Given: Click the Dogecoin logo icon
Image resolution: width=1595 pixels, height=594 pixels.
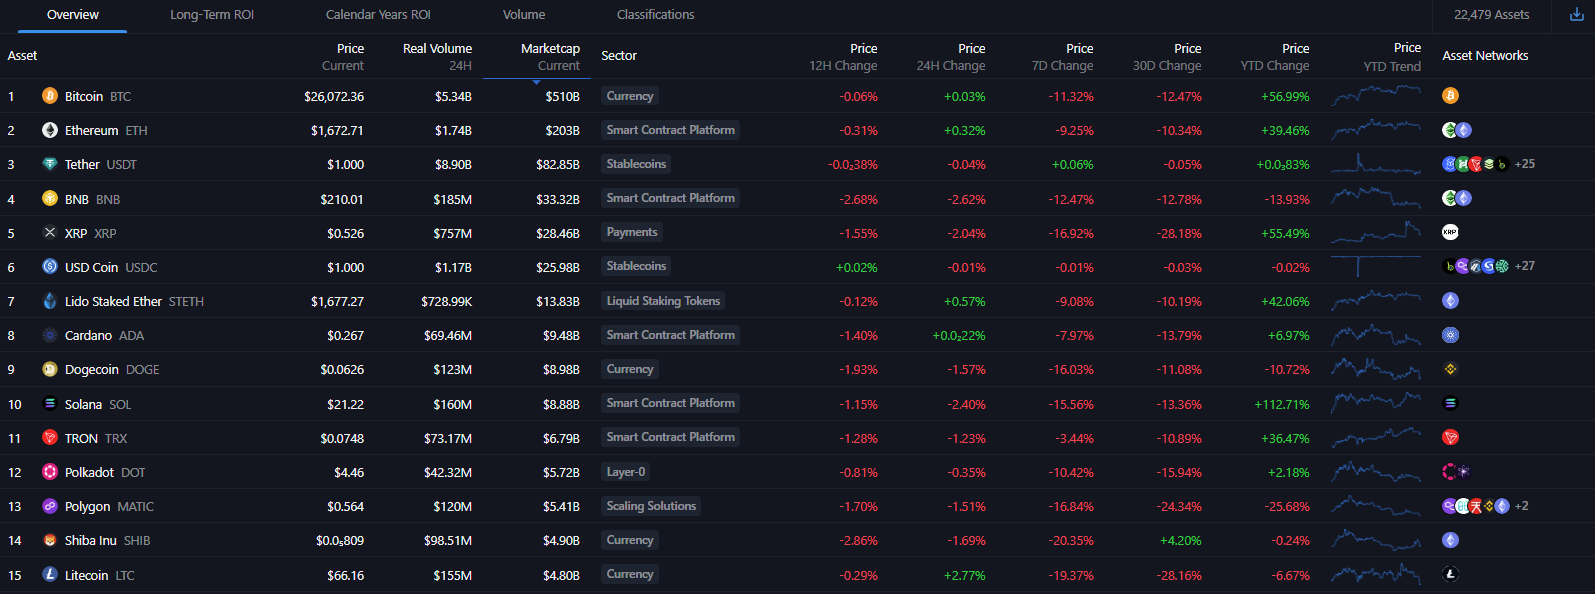Looking at the screenshot, I should (x=50, y=369).
